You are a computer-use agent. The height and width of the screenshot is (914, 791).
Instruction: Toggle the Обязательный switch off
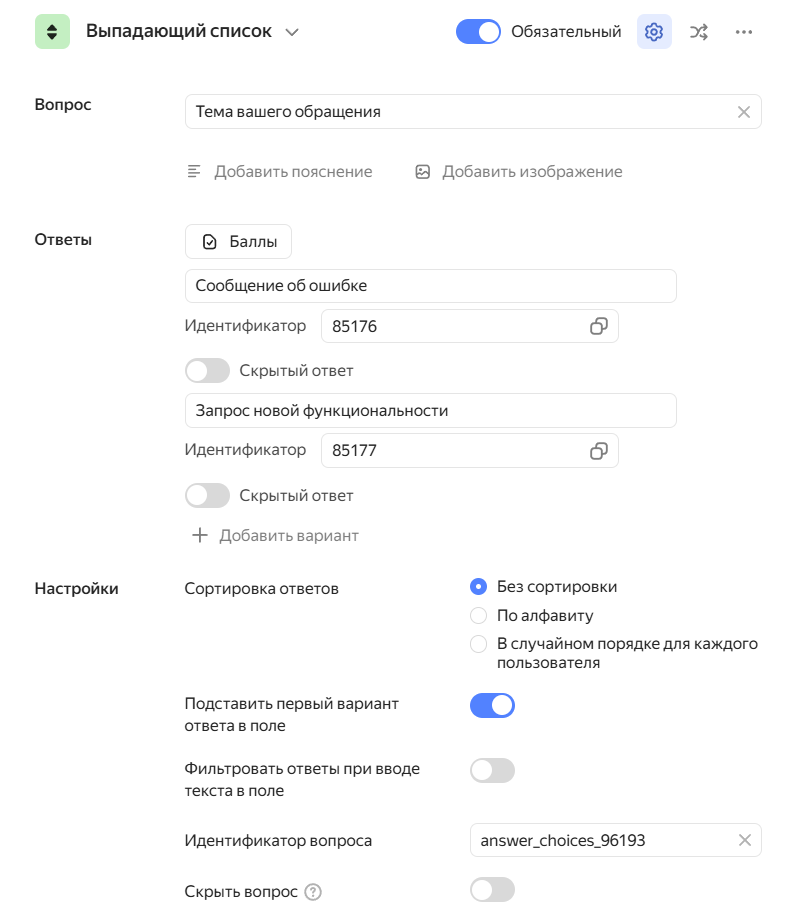pyautogui.click(x=478, y=32)
